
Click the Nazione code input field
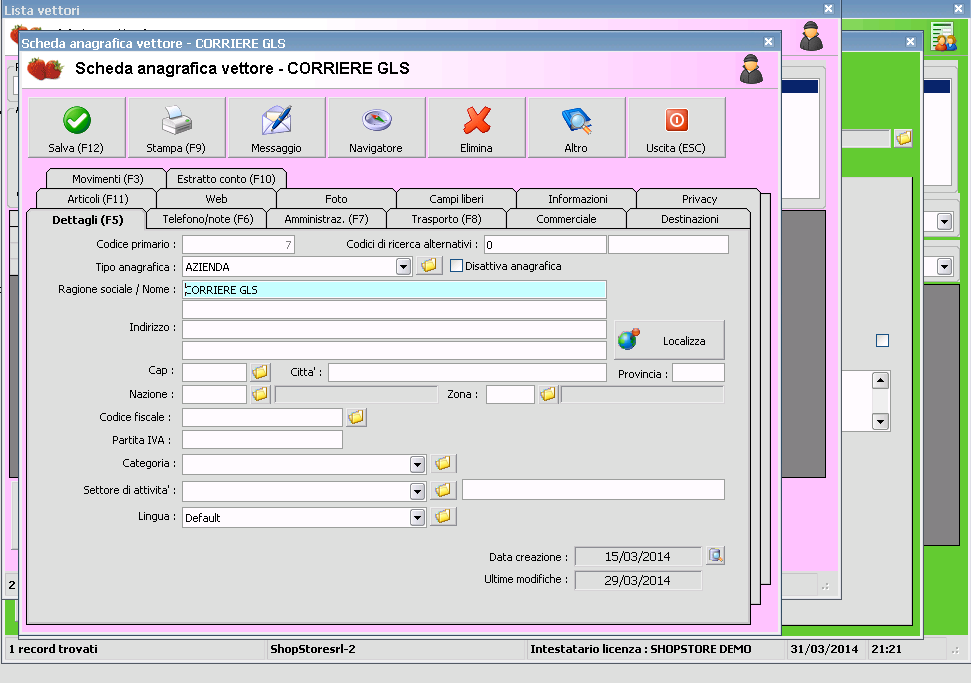point(214,394)
